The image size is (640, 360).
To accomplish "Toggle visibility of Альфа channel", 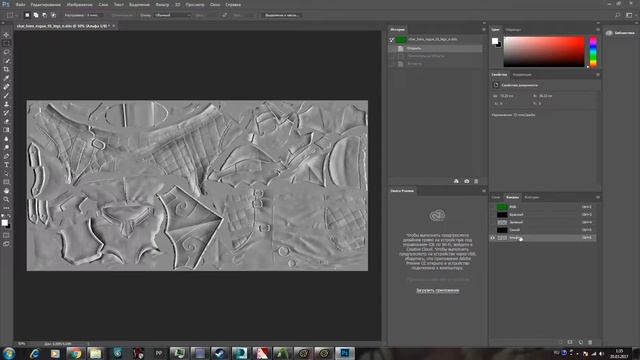I will coord(493,238).
